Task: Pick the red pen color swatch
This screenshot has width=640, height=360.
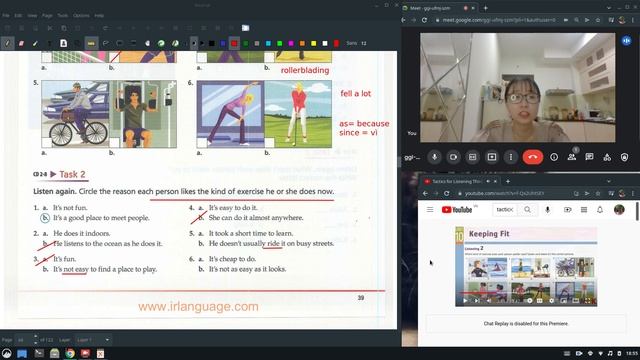Action: 234,43
